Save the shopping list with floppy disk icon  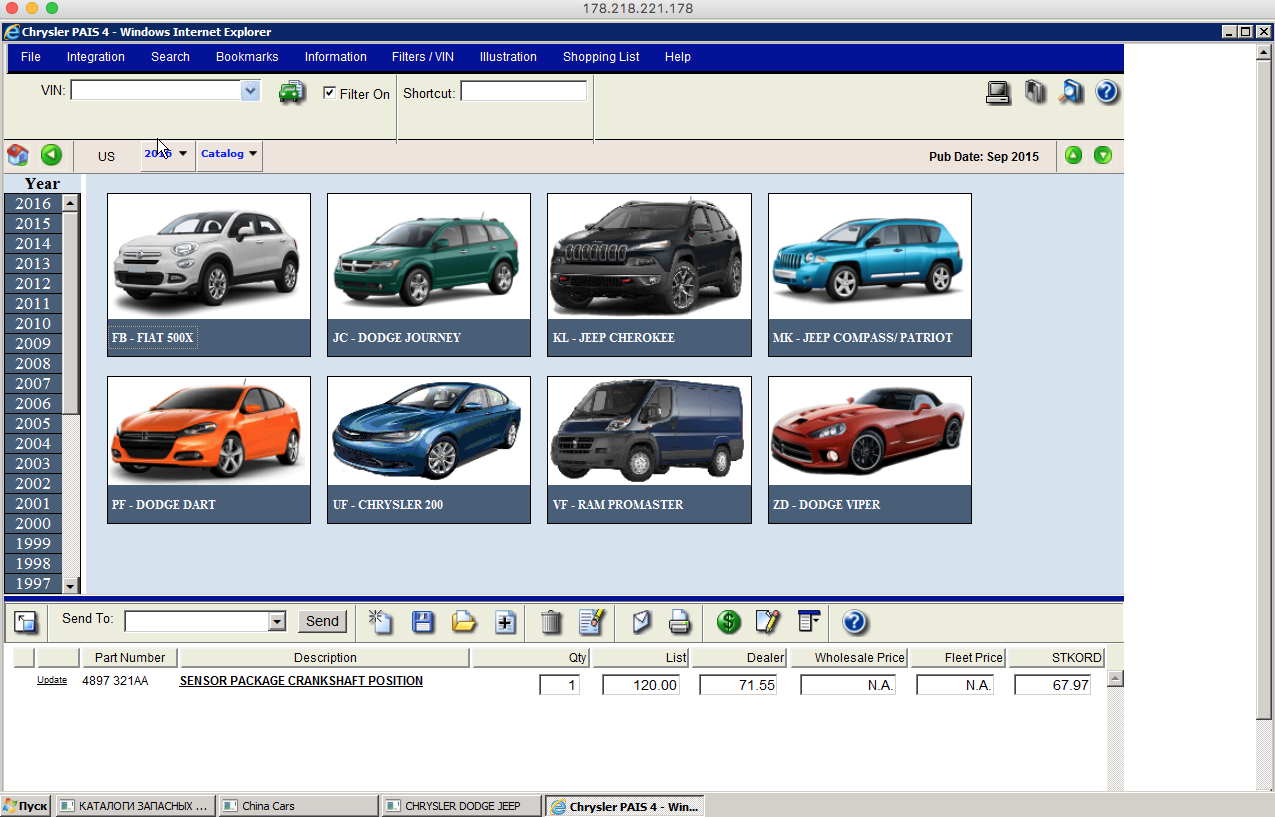[x=423, y=622]
